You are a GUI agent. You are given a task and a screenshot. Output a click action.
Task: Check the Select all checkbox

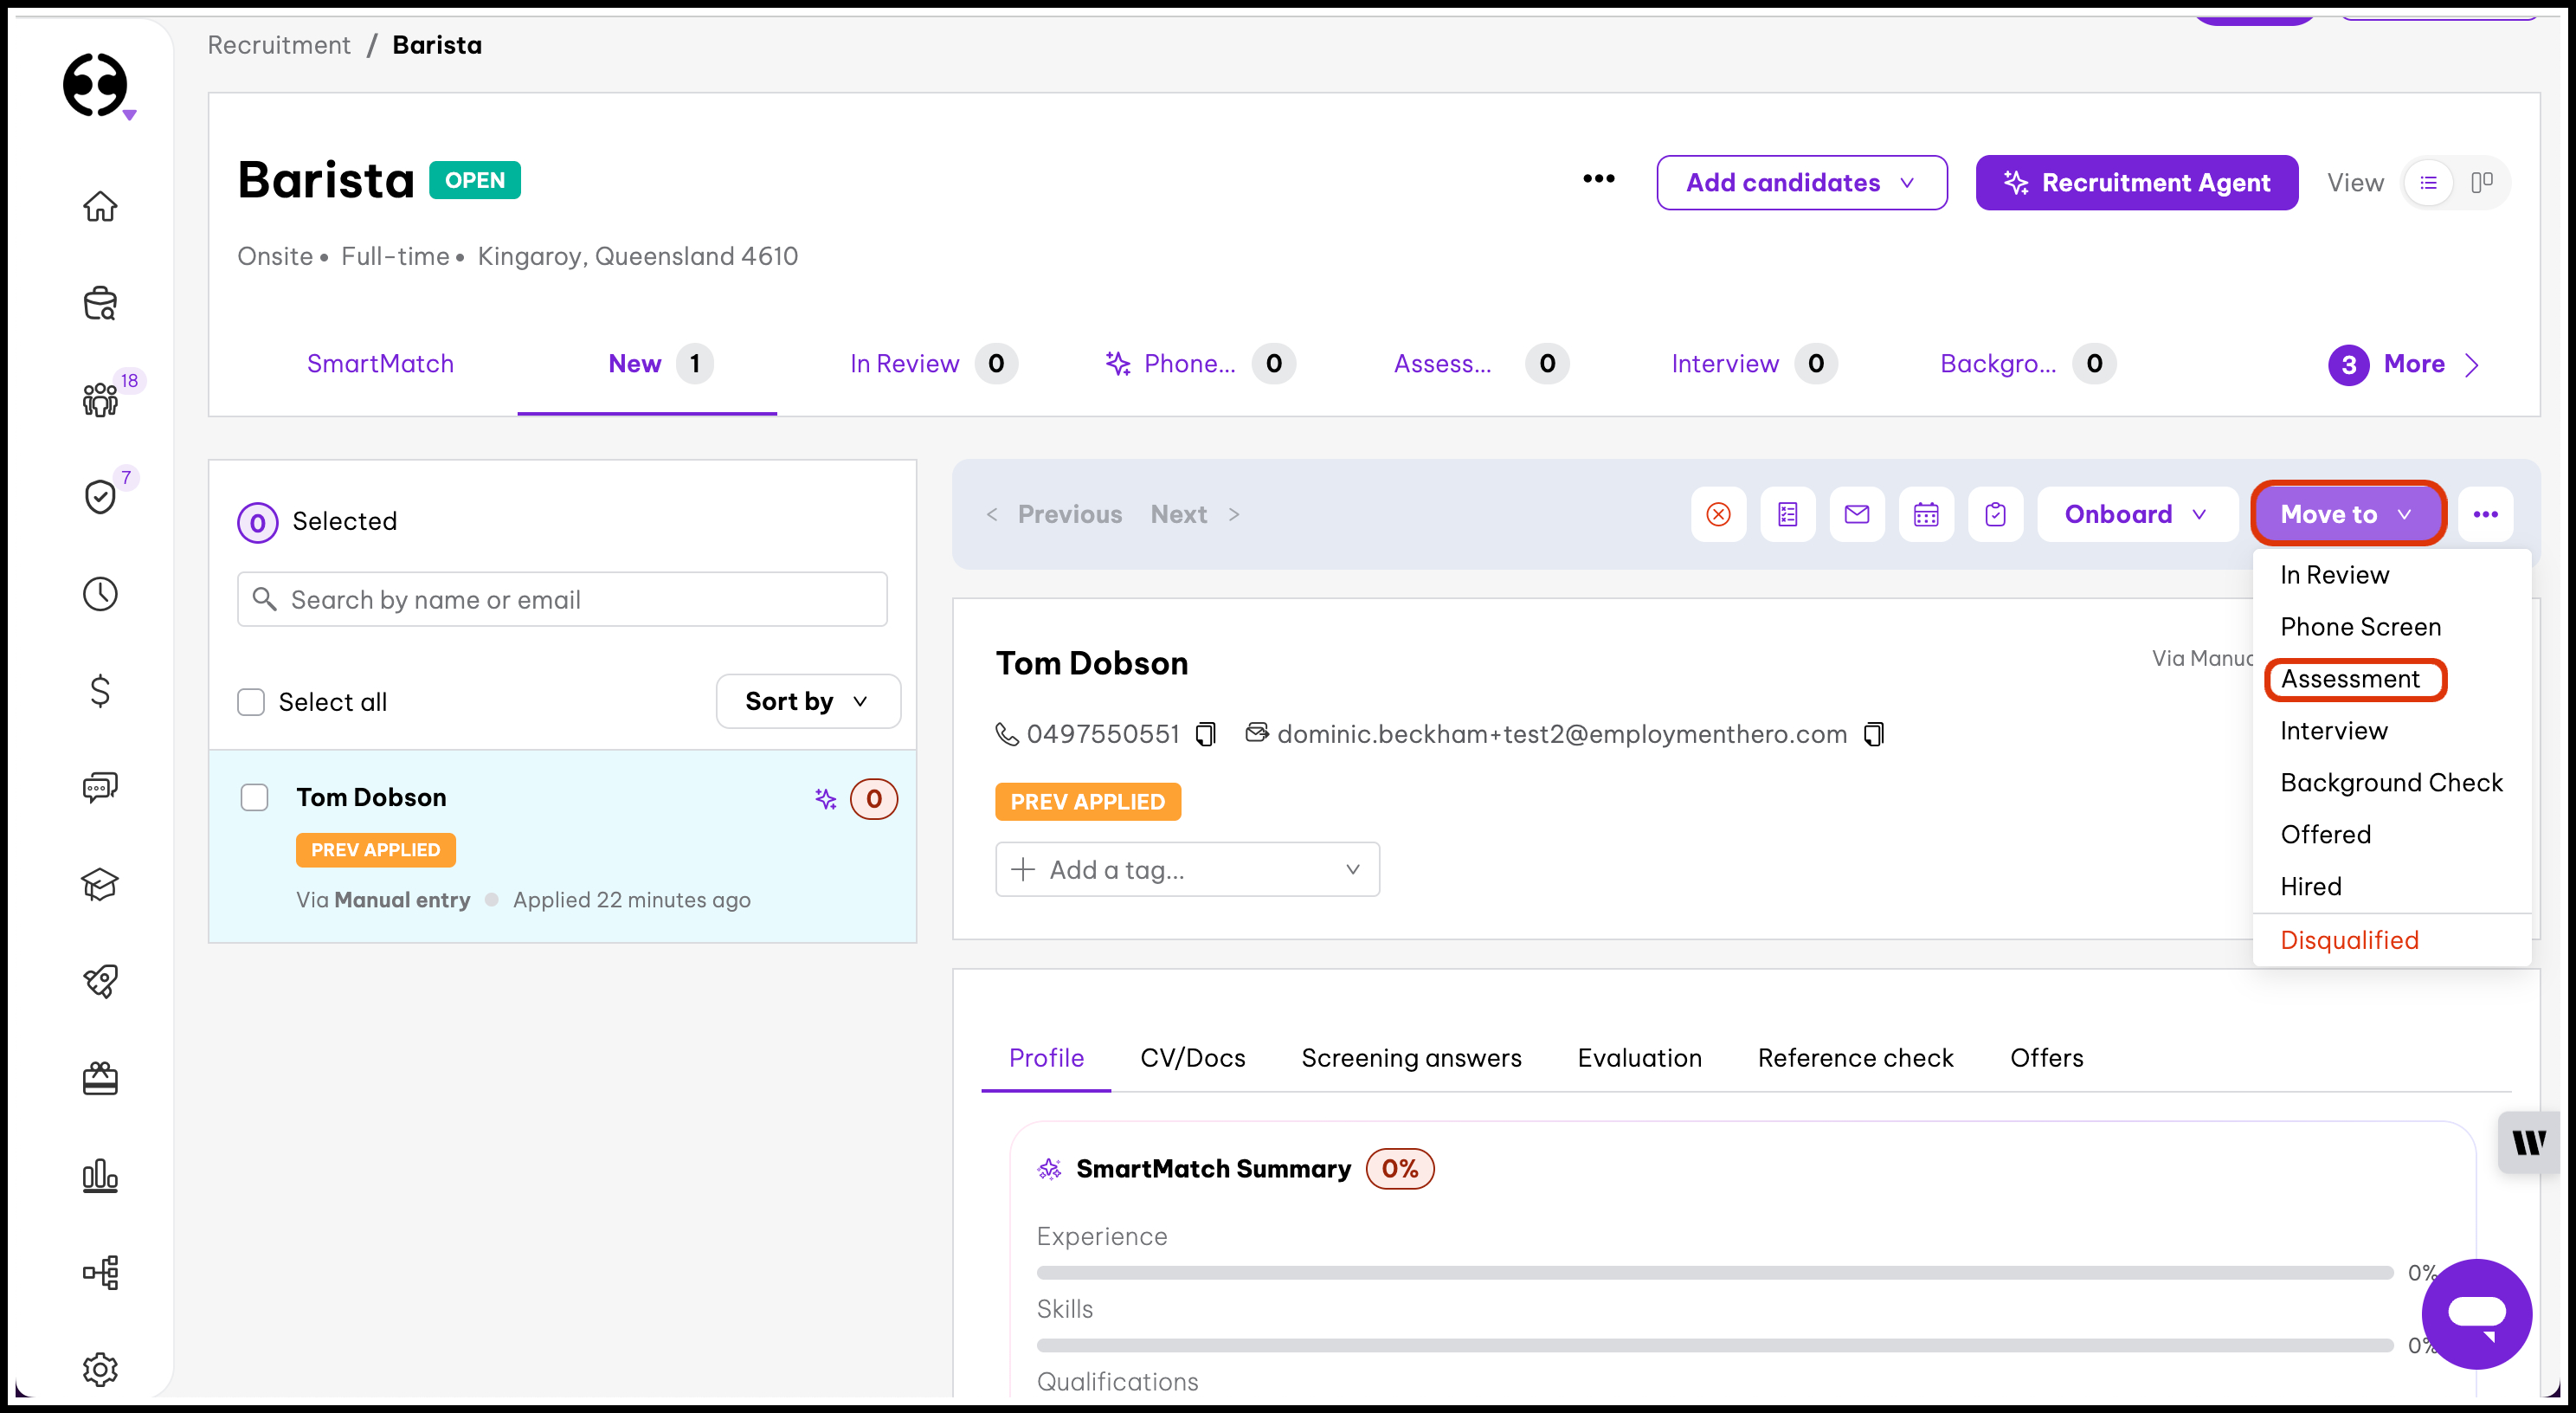(251, 702)
